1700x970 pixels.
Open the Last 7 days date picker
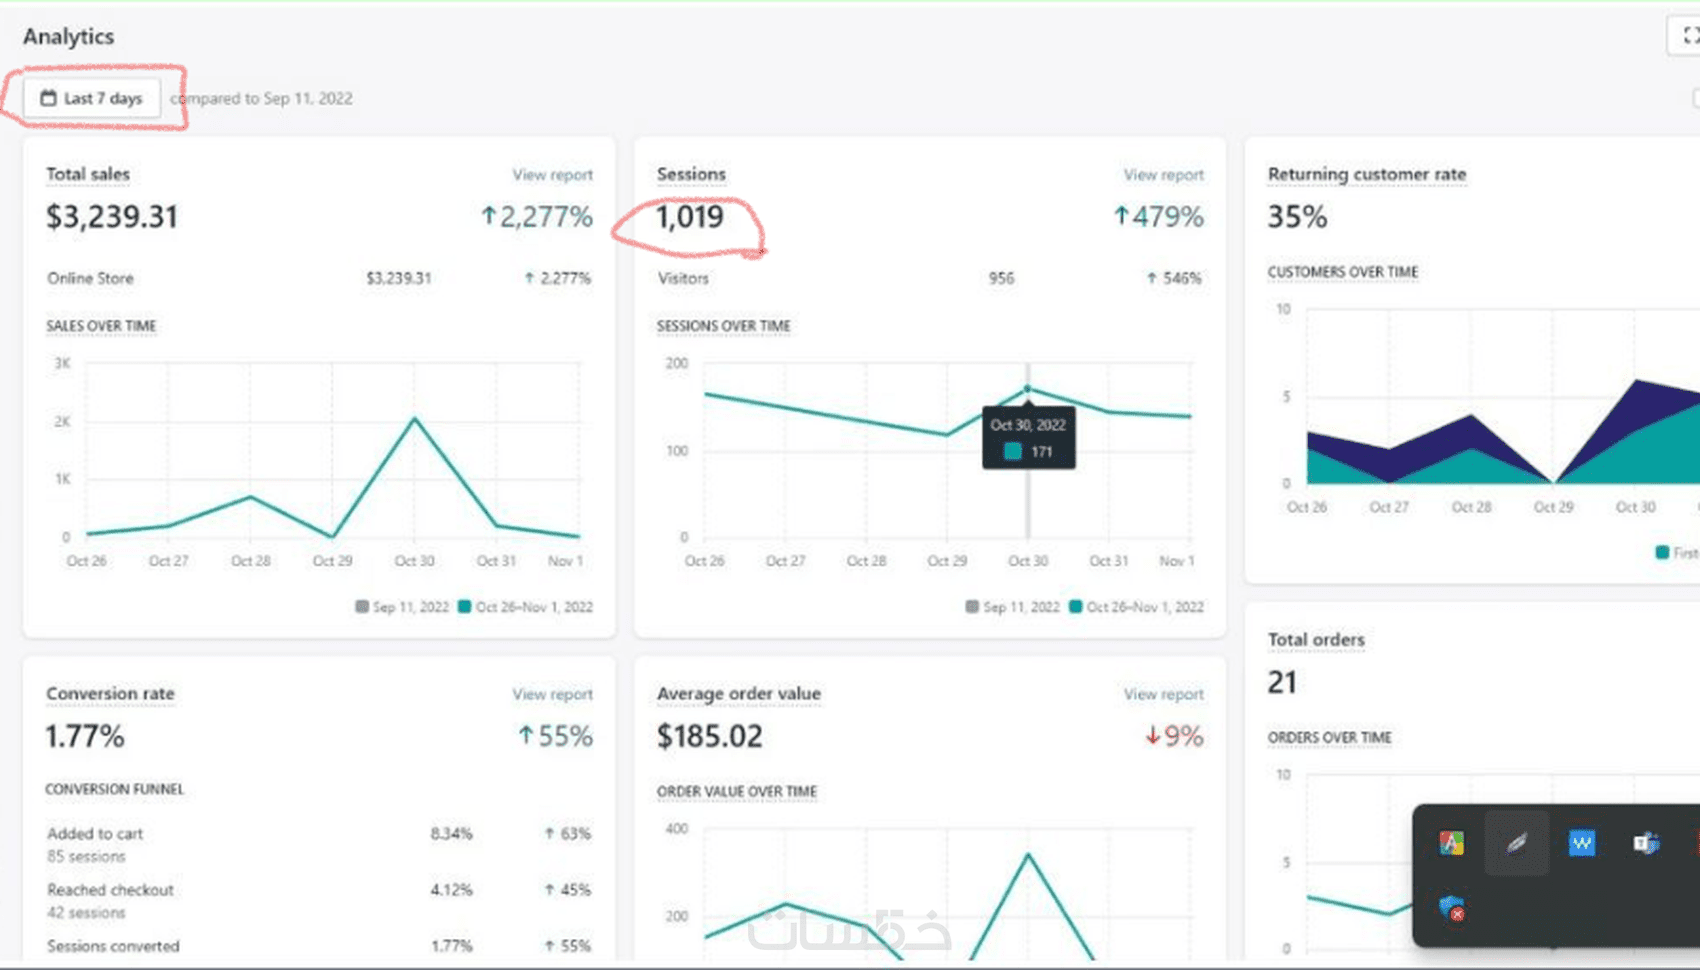pyautogui.click(x=92, y=98)
